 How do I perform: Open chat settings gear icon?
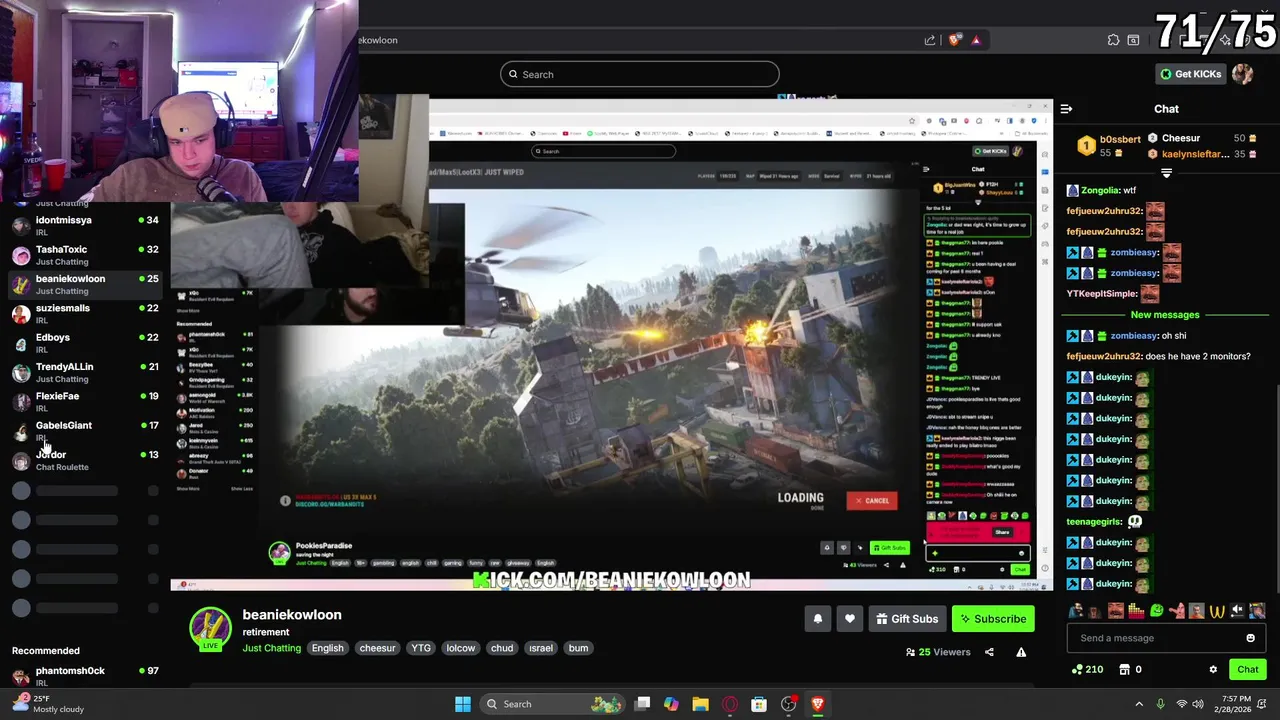(1213, 669)
